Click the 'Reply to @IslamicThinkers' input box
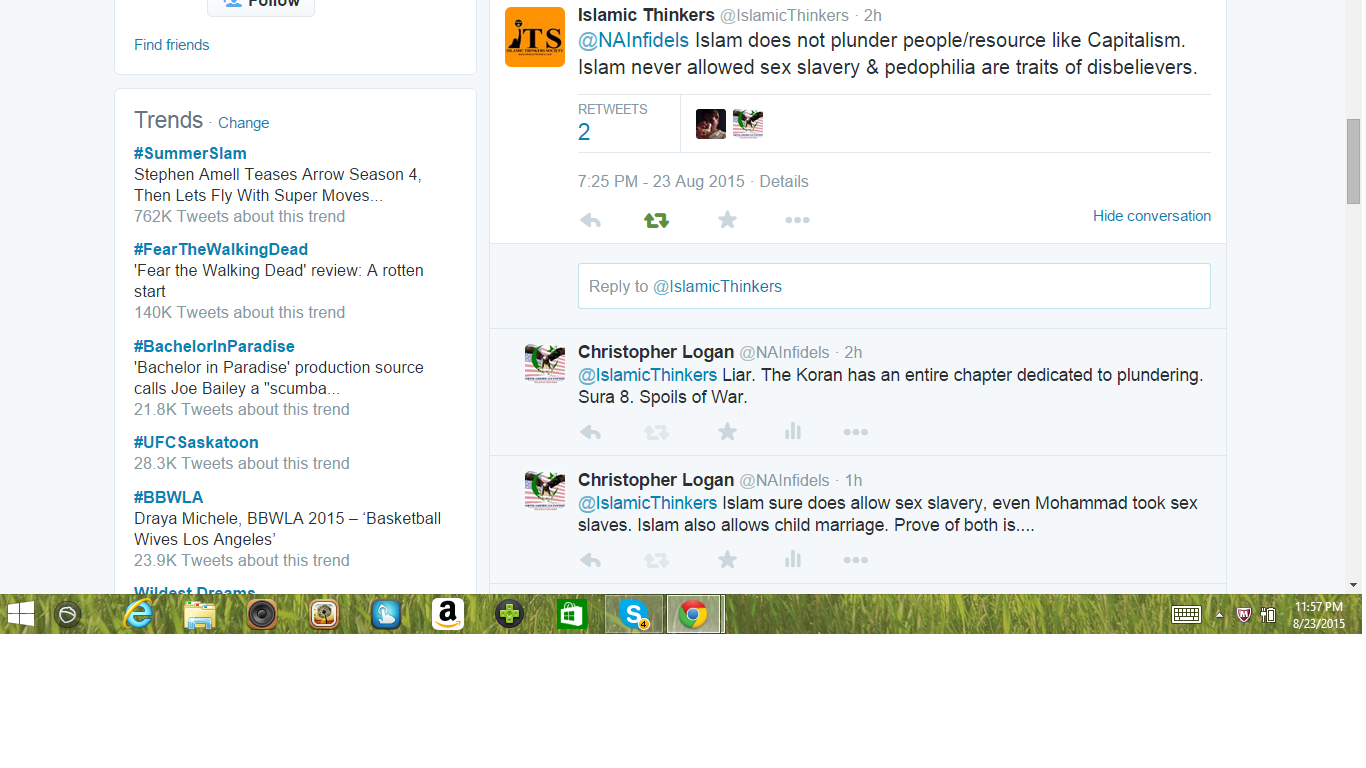 (x=894, y=286)
